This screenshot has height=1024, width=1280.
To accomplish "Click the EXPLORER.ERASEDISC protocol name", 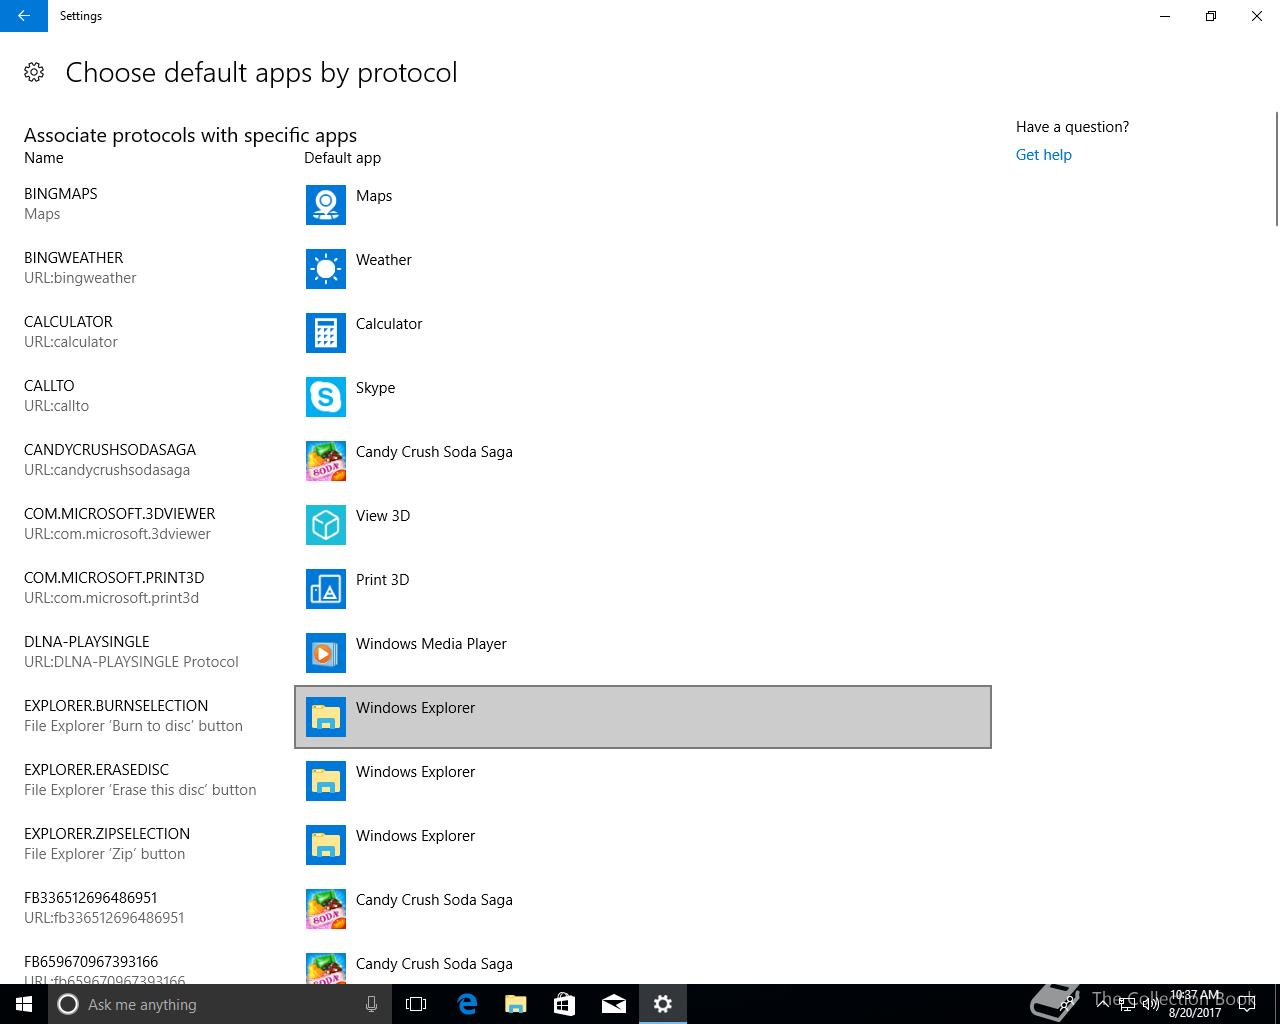I will [97, 770].
